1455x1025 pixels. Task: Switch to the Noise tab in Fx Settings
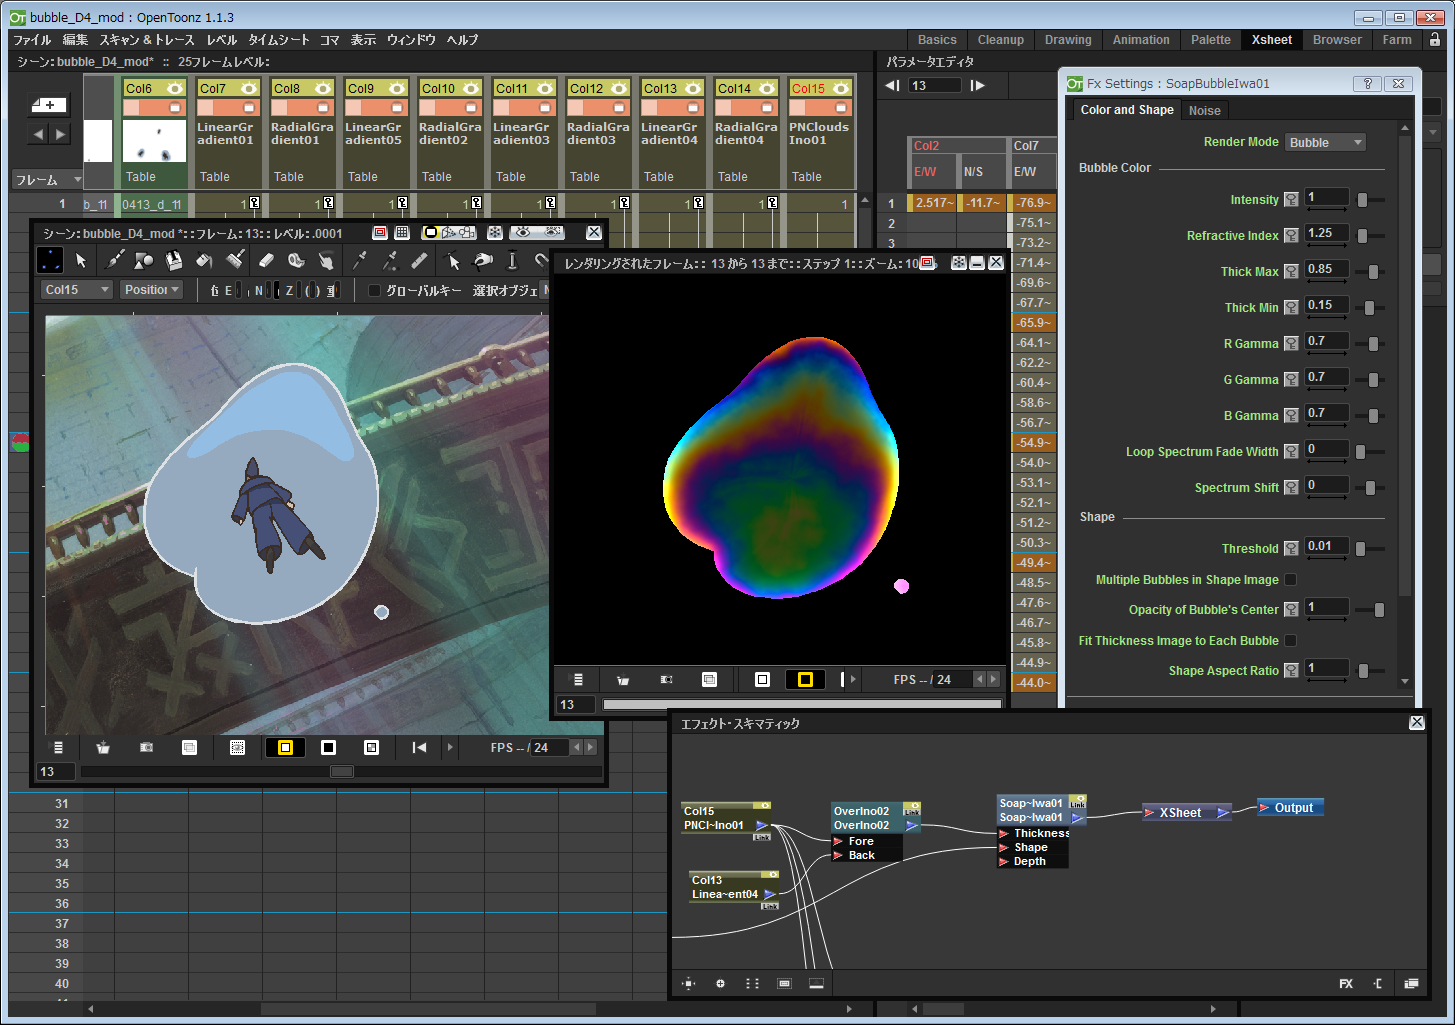tap(1204, 110)
